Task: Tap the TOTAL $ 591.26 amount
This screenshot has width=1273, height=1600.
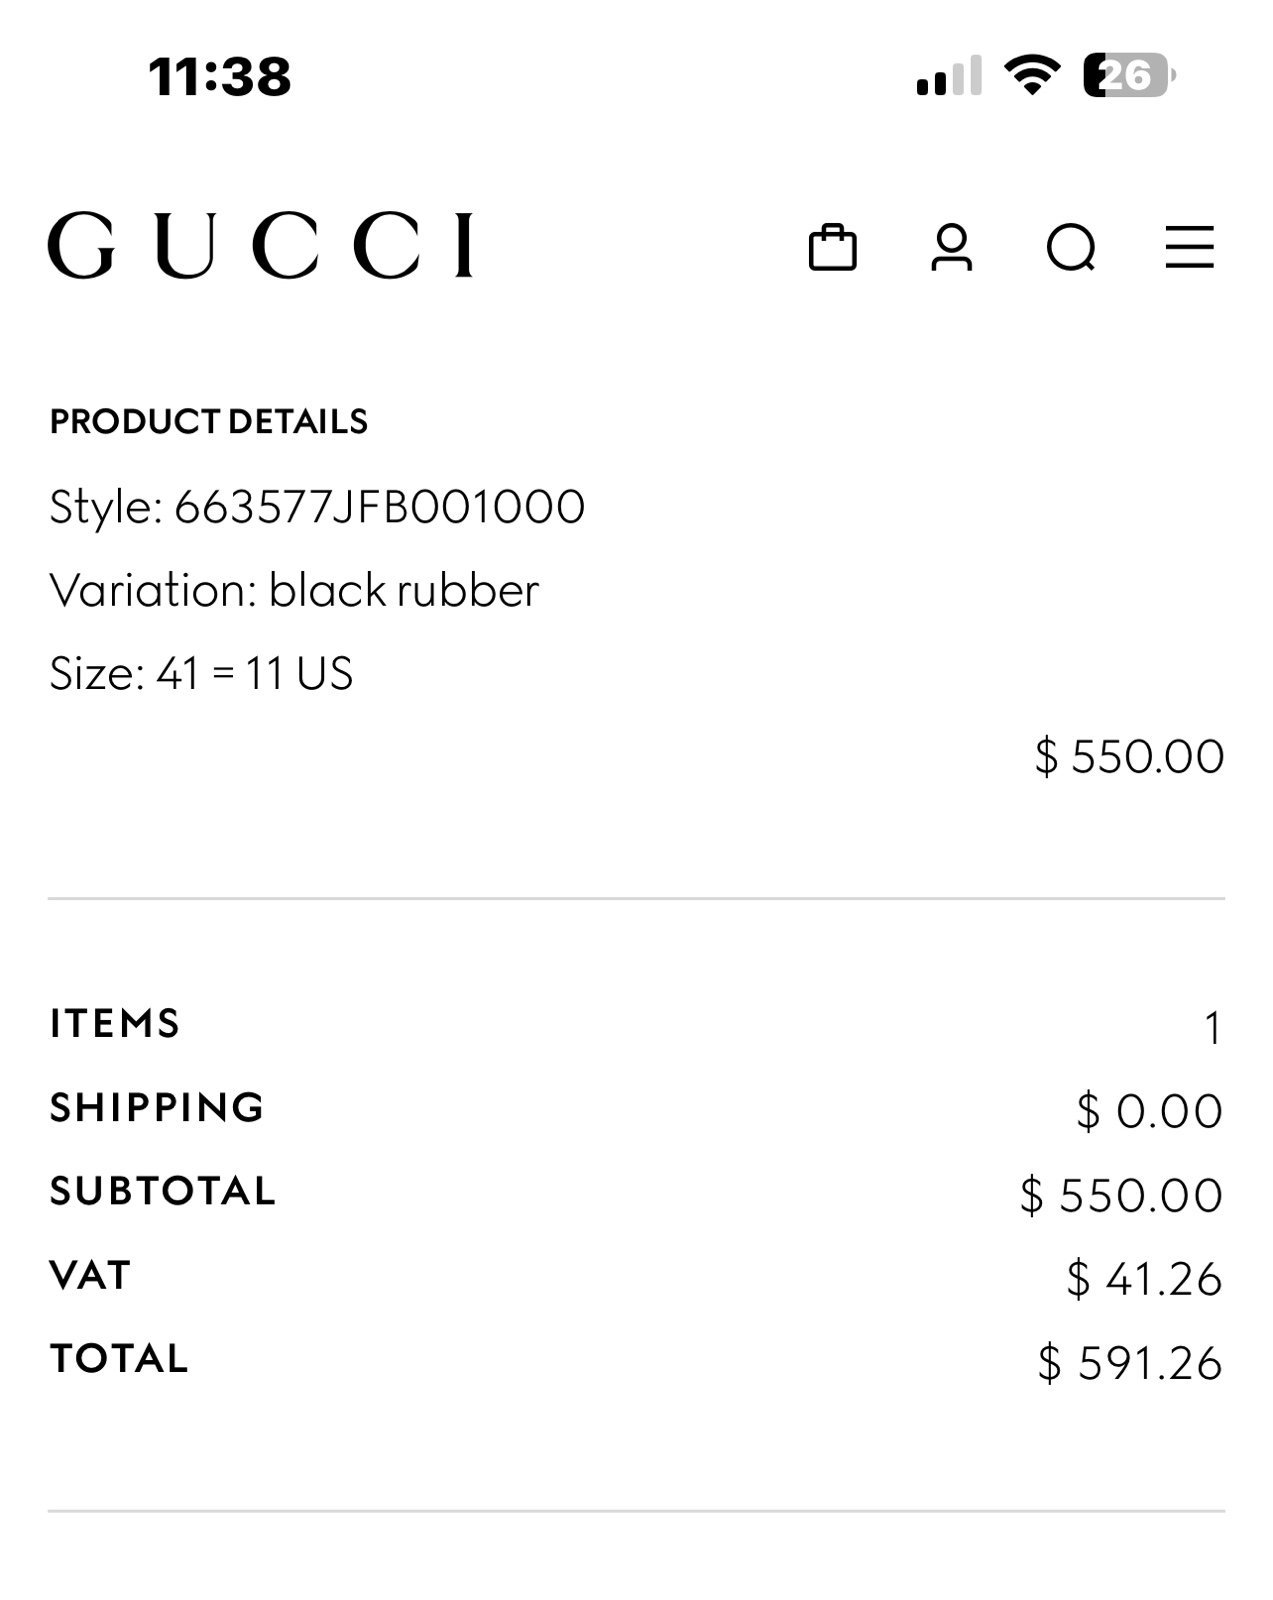Action: click(x=1130, y=1363)
